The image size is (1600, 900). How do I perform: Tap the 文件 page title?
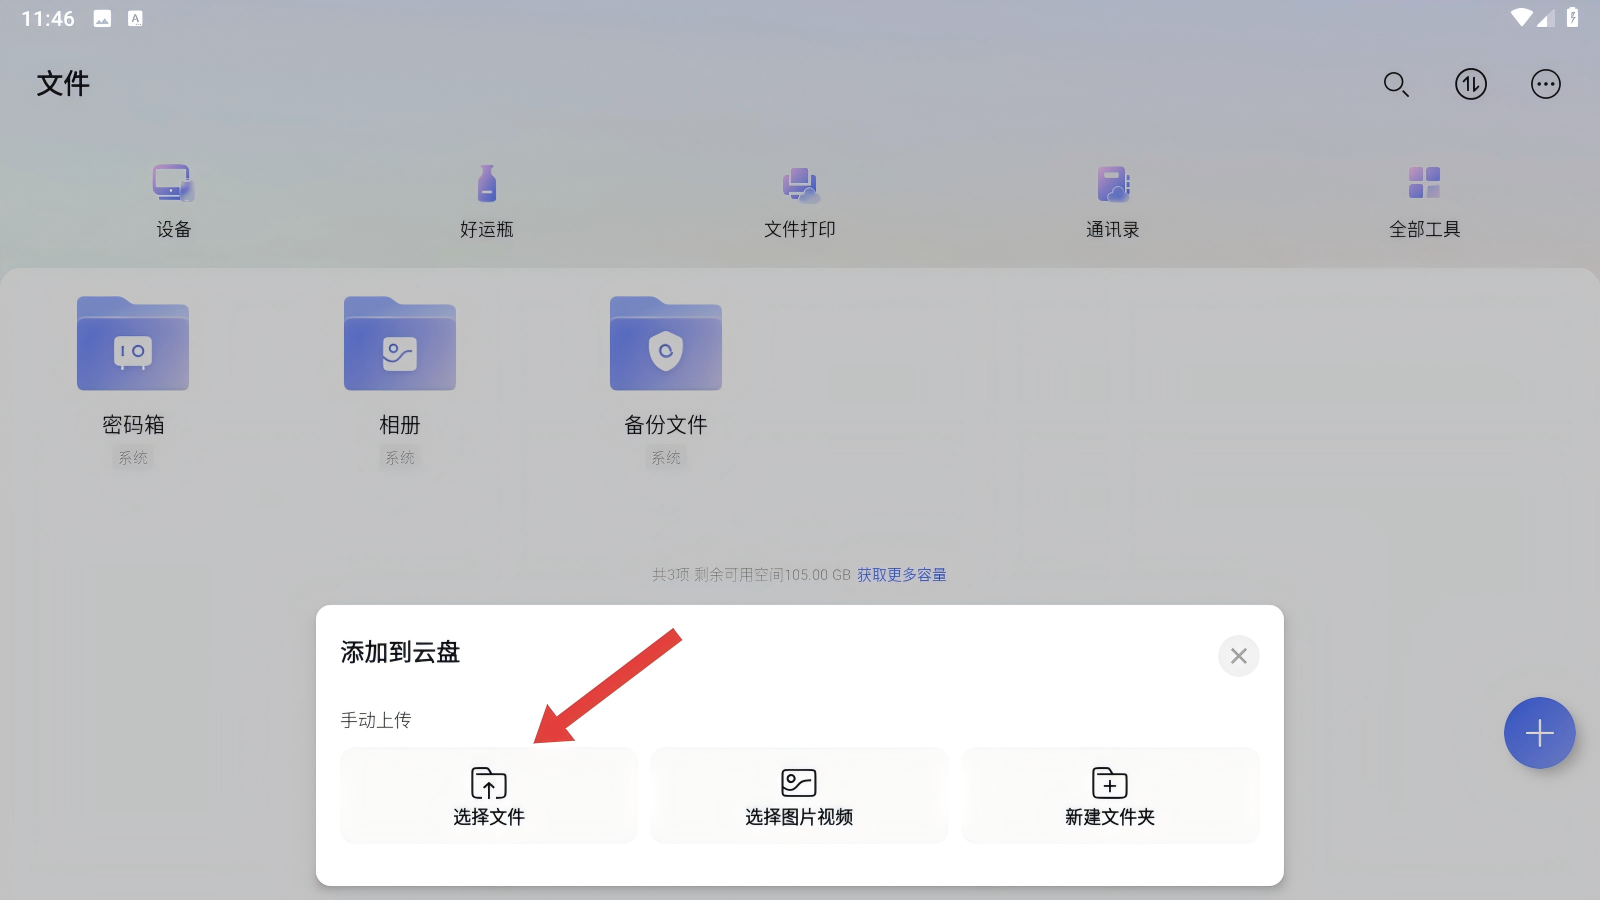[x=63, y=84]
